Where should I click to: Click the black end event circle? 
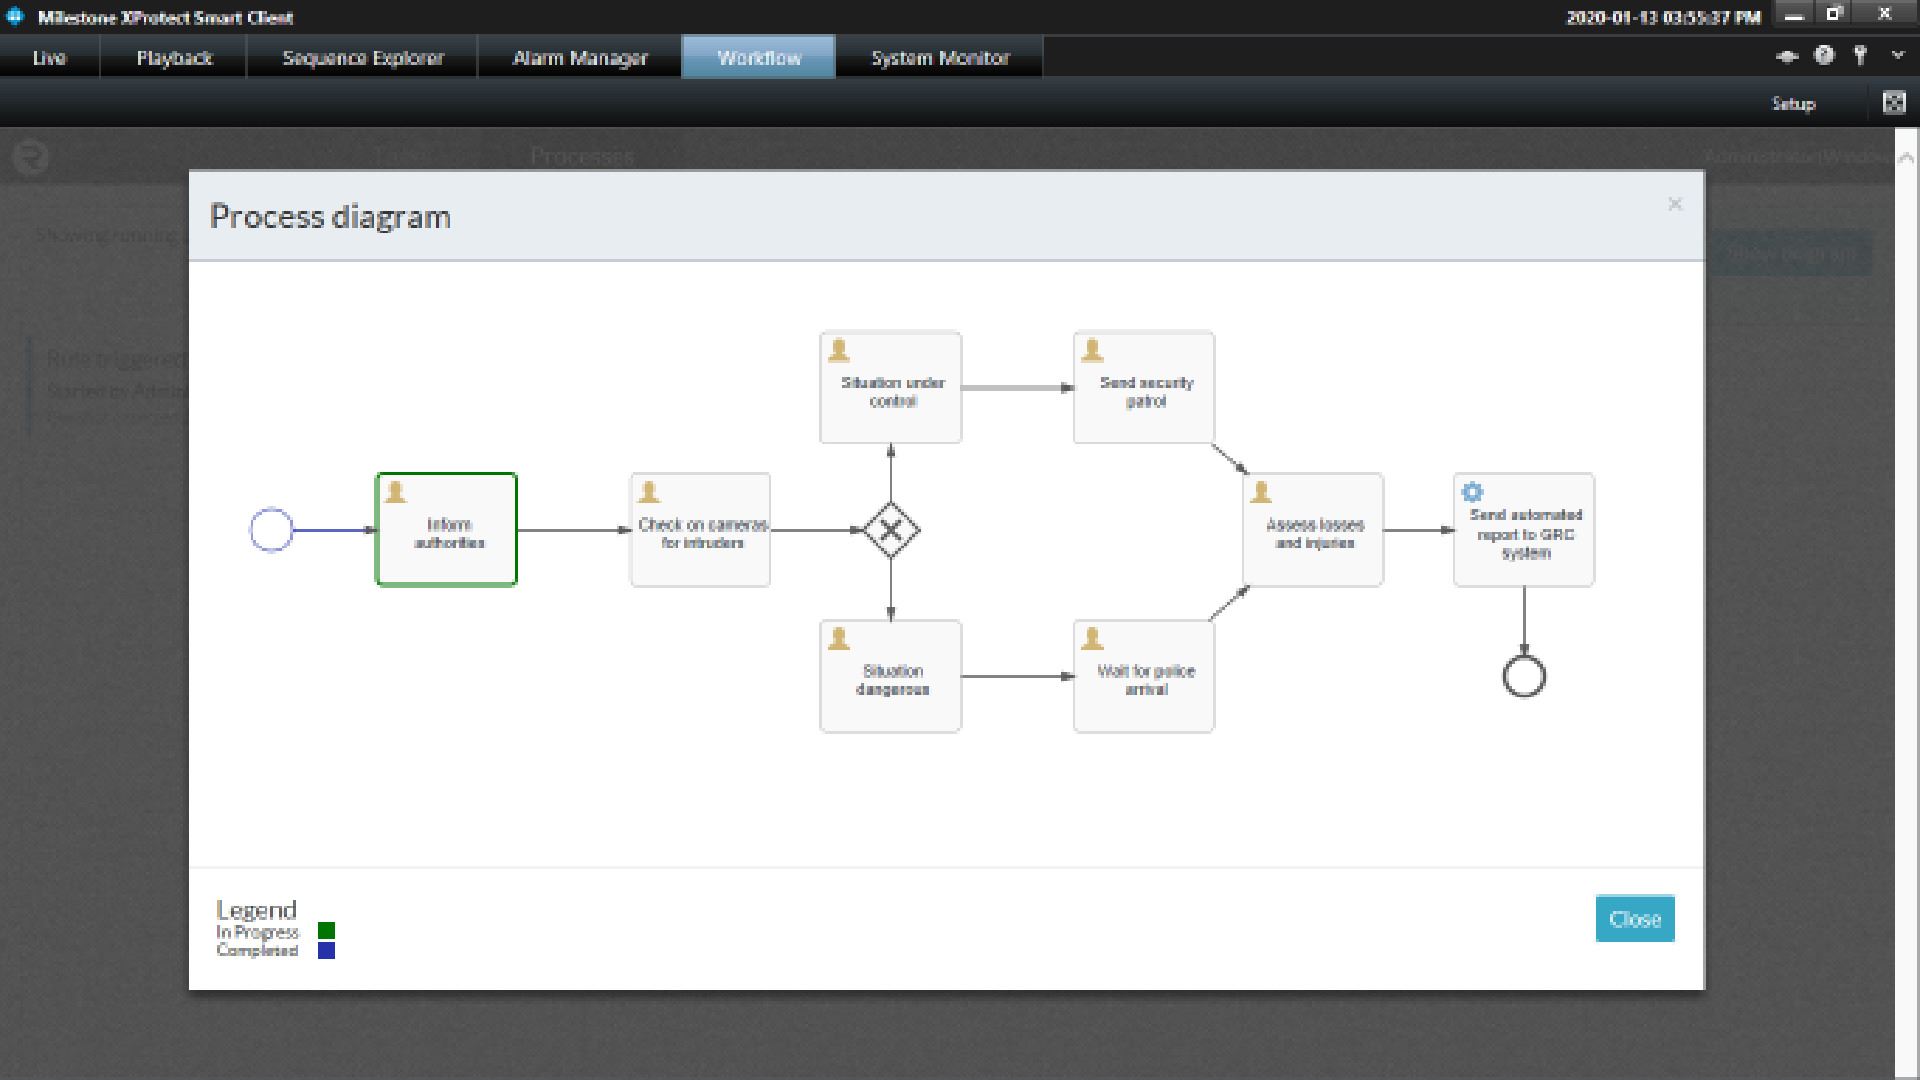(1524, 677)
